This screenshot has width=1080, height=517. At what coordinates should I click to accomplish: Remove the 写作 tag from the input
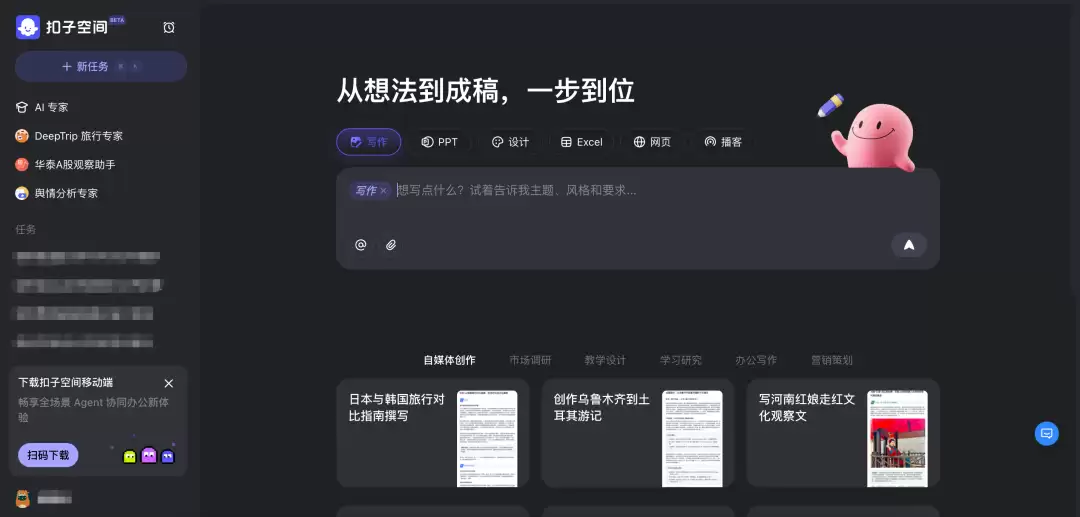tap(384, 191)
